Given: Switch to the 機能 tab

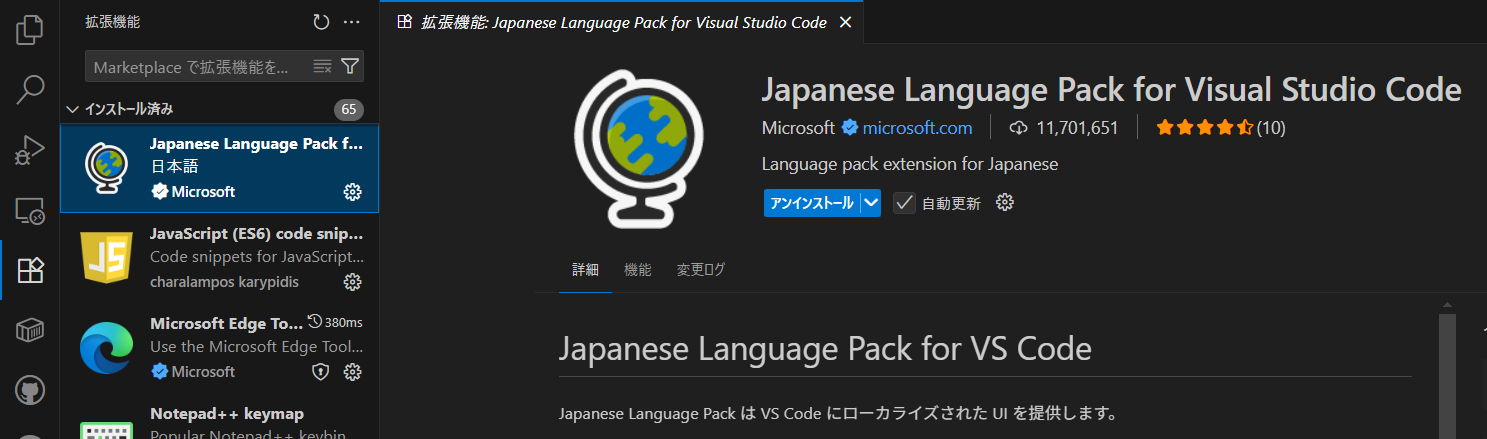Looking at the screenshot, I should tap(637, 270).
